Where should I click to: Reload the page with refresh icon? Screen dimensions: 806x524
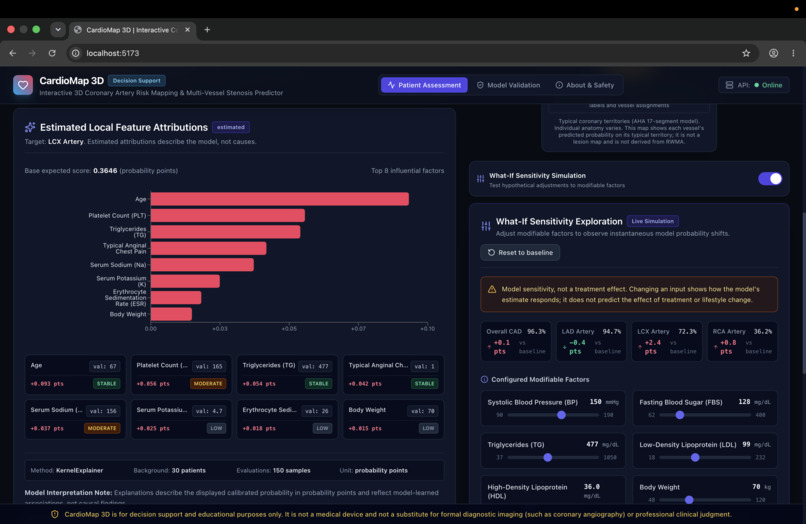52,53
